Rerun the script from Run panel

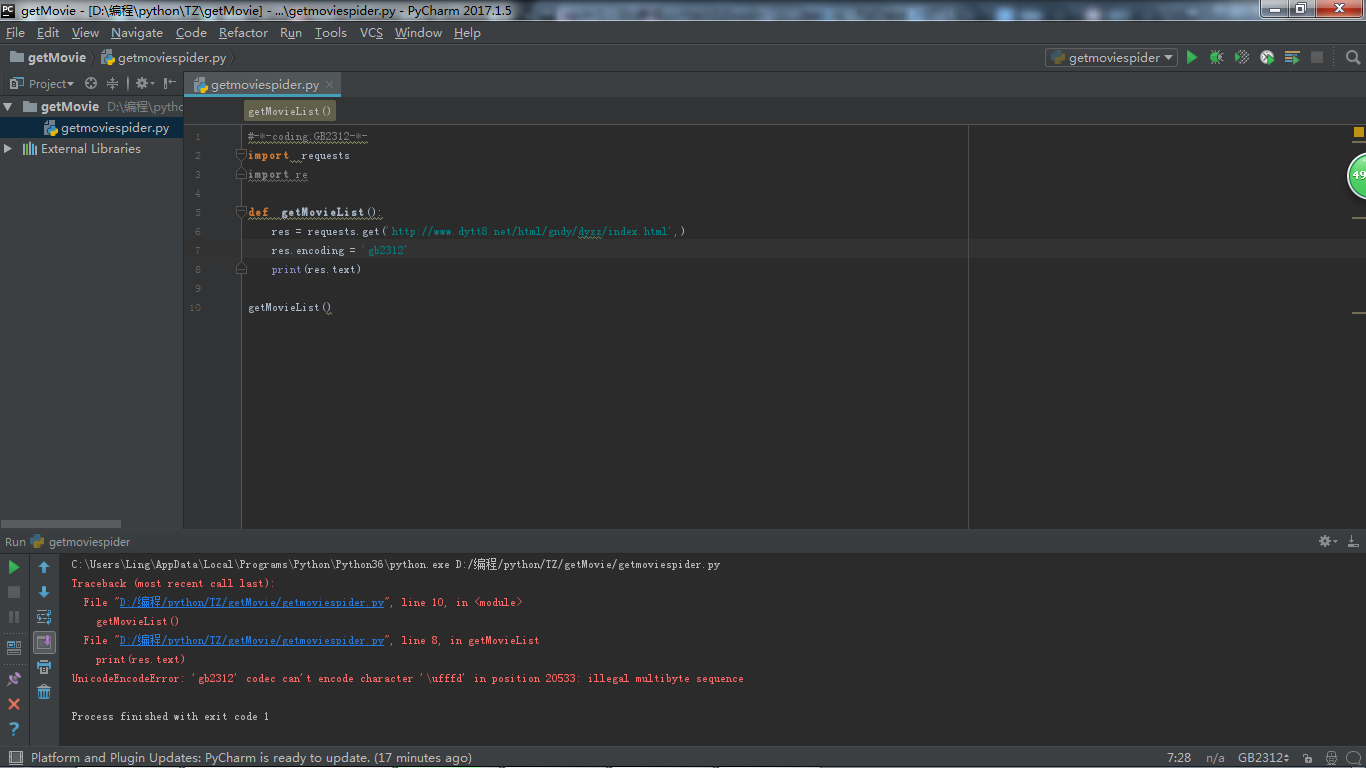pyautogui.click(x=14, y=567)
